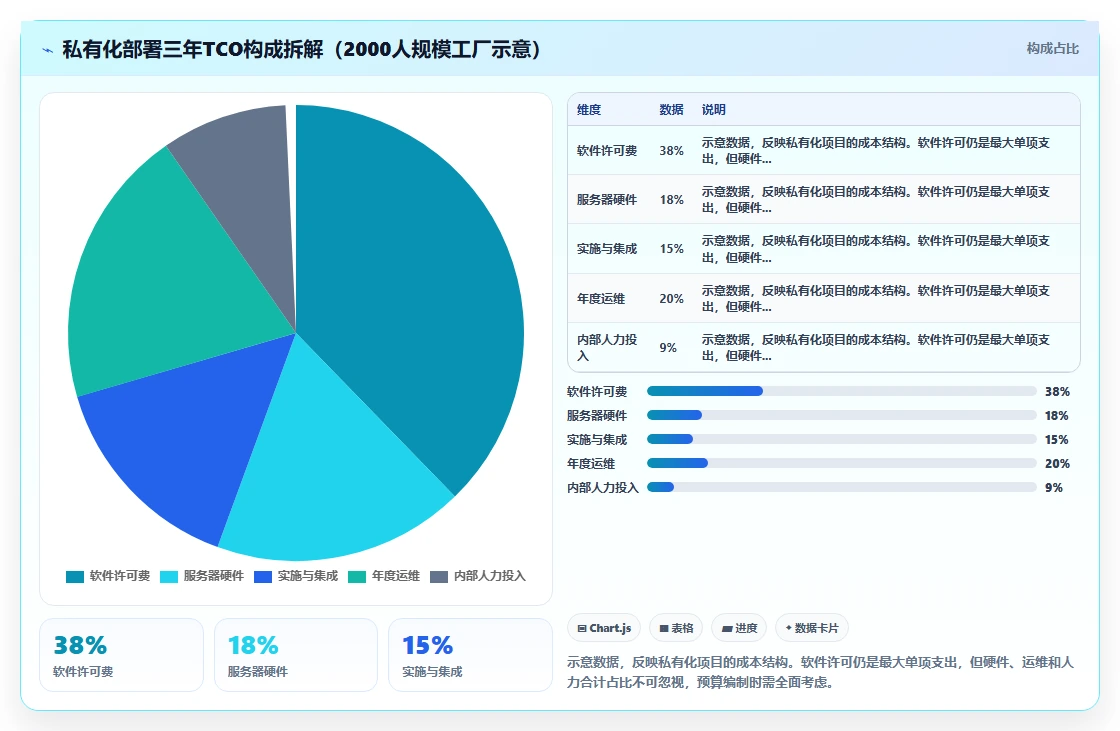Toggle 实施与集成 legend swatch in chart
Viewport: 1120px width, 731px height.
263,577
